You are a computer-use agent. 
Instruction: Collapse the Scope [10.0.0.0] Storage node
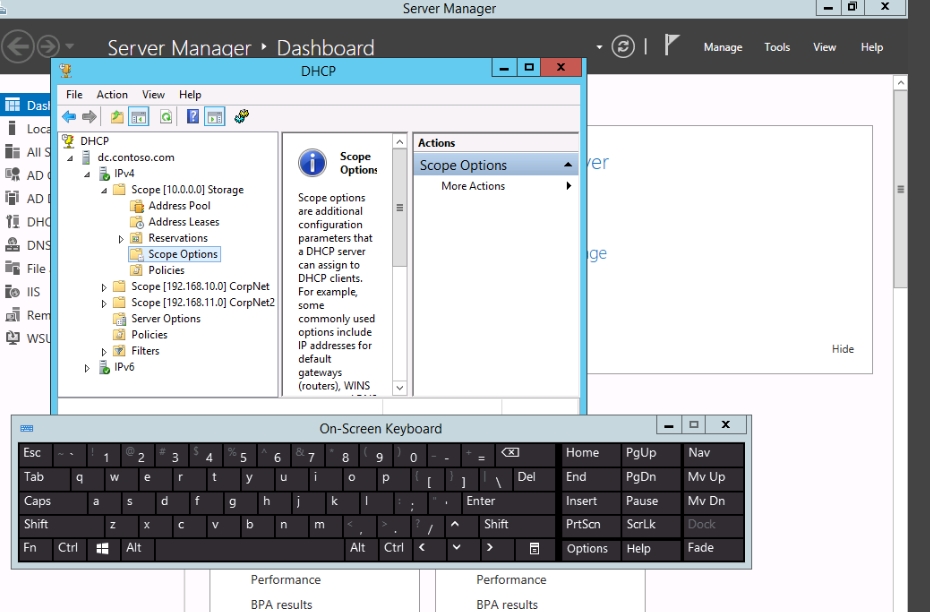[104, 190]
